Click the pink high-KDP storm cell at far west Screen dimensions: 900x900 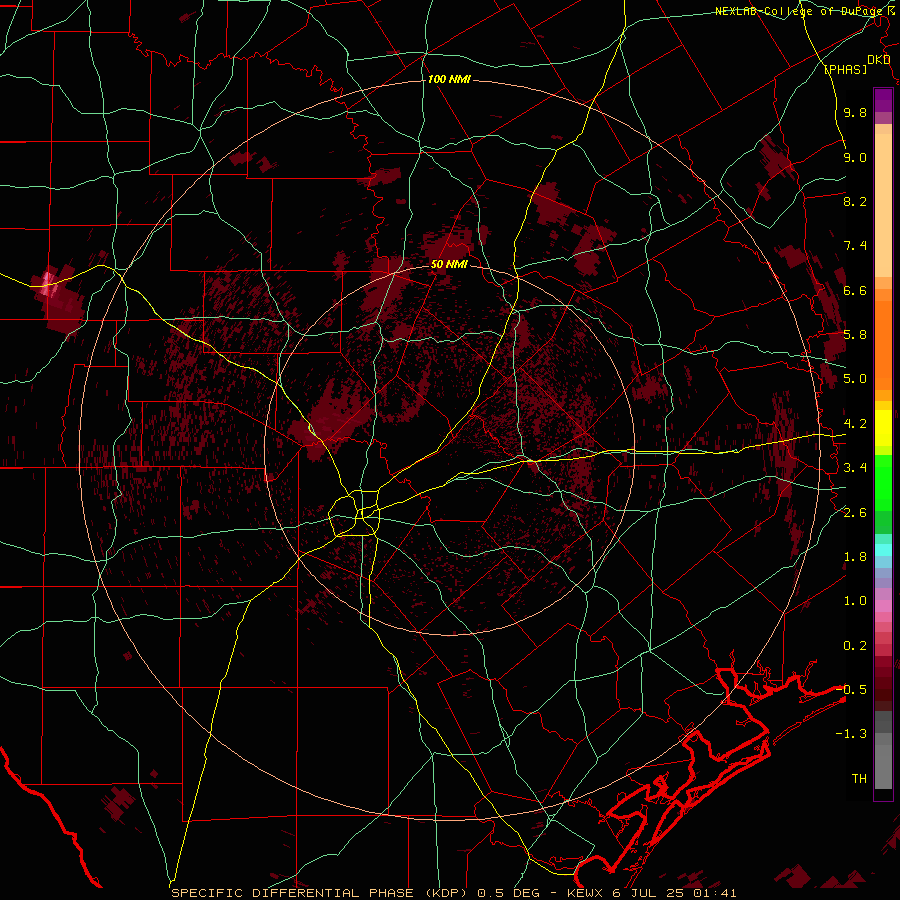[x=48, y=284]
